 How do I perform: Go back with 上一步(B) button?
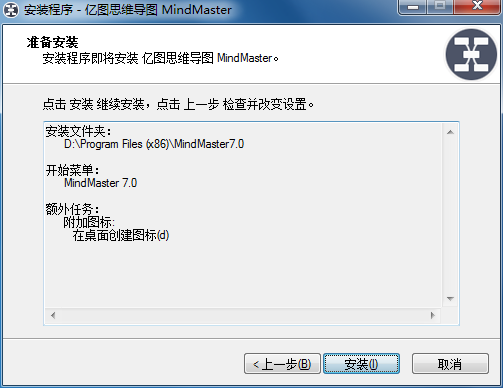coord(282,364)
